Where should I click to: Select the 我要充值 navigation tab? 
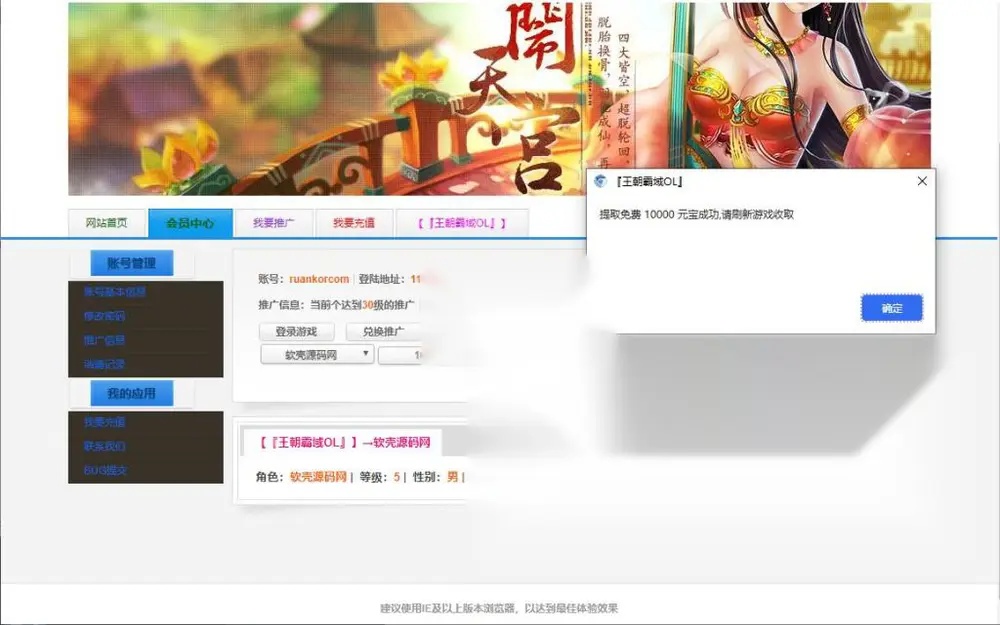[354, 223]
